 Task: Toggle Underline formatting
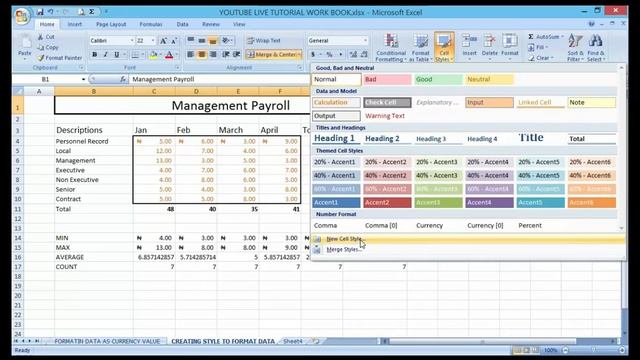click(x=116, y=55)
